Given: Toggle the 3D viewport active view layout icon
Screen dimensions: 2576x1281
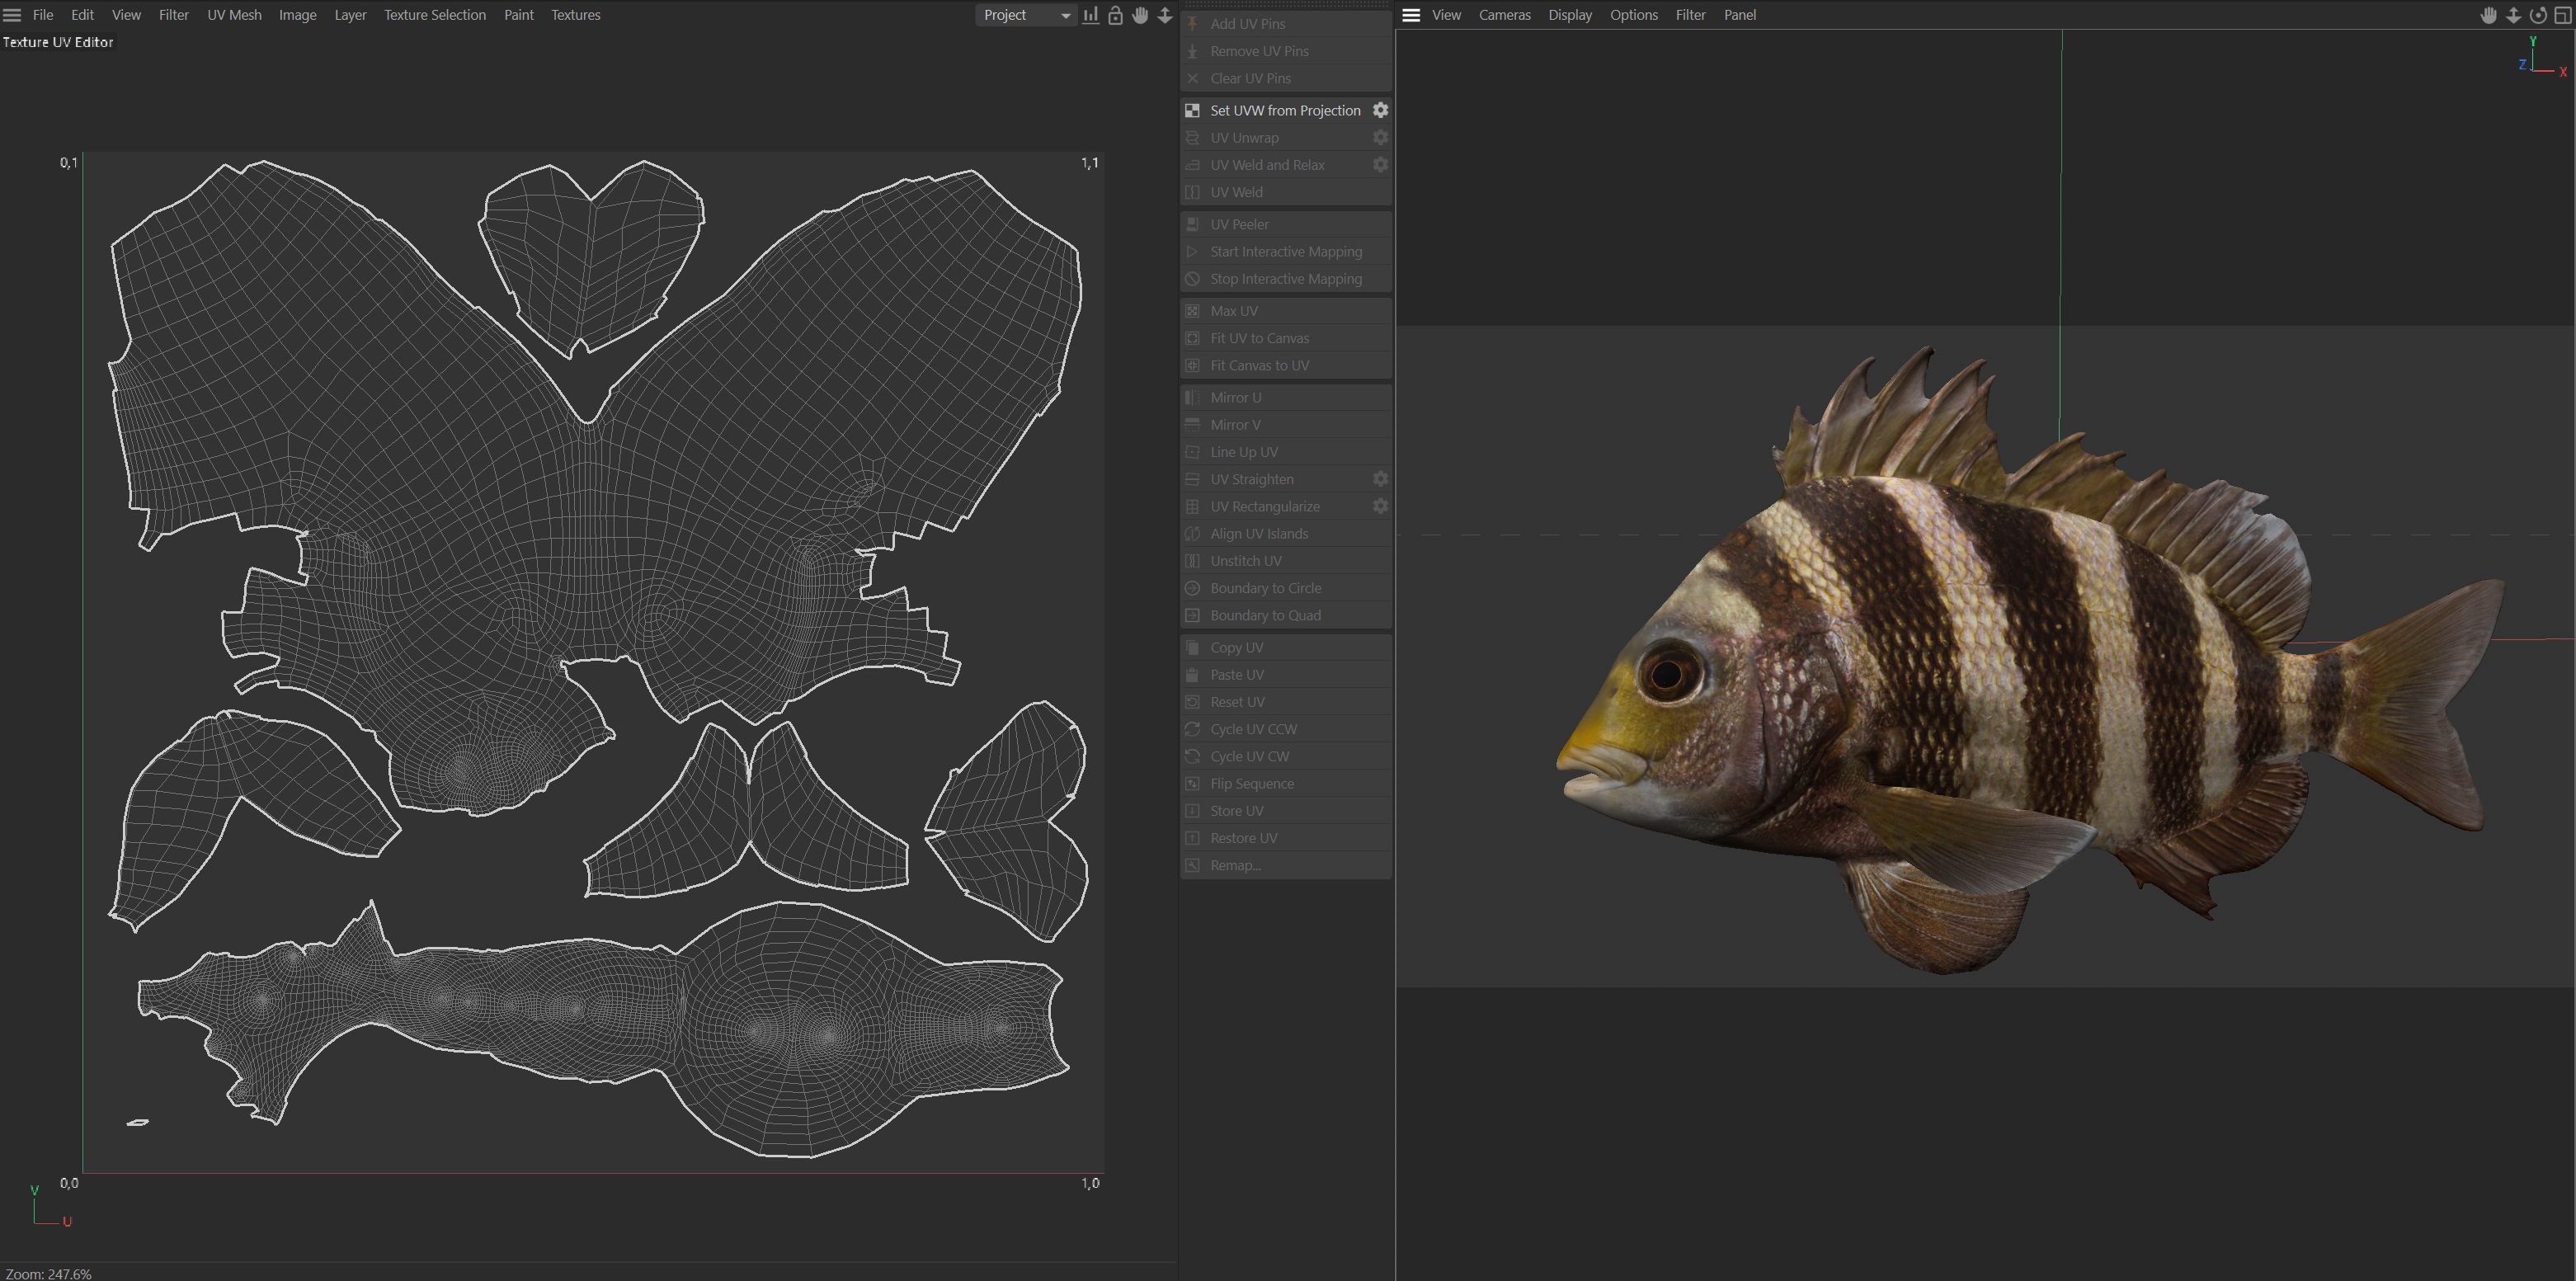Looking at the screenshot, I should (x=2563, y=15).
